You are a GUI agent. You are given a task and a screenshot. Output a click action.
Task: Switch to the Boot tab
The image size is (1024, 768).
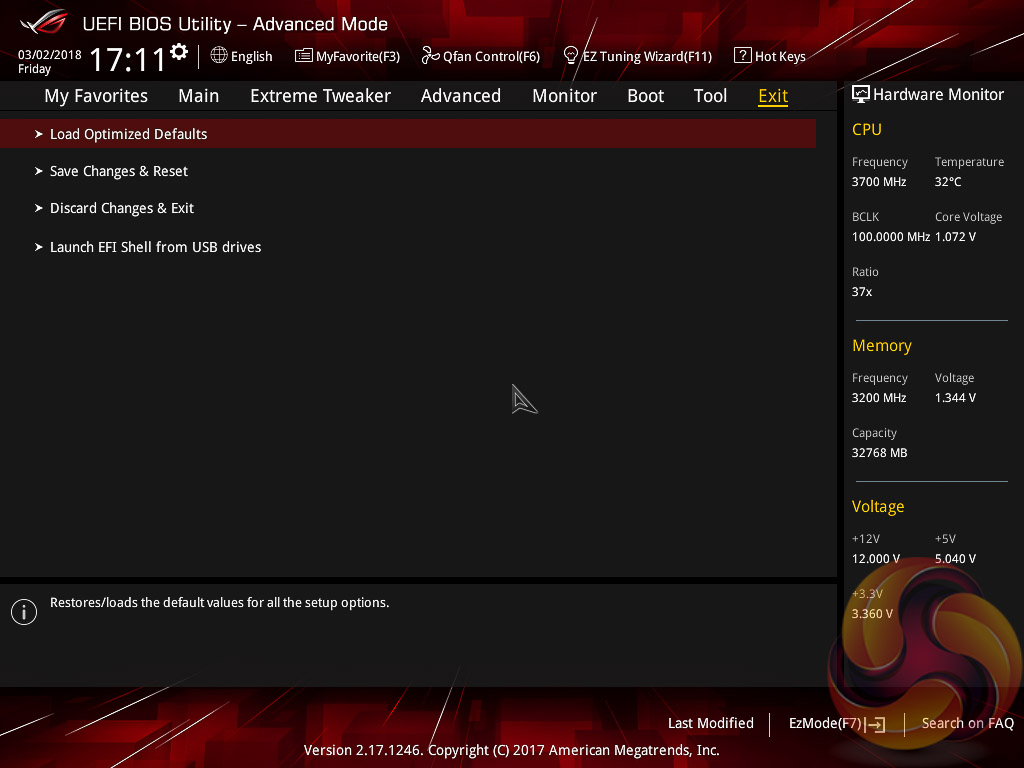click(x=645, y=96)
